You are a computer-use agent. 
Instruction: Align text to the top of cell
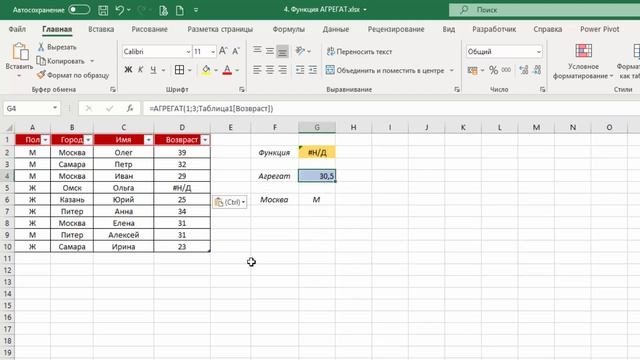point(257,50)
